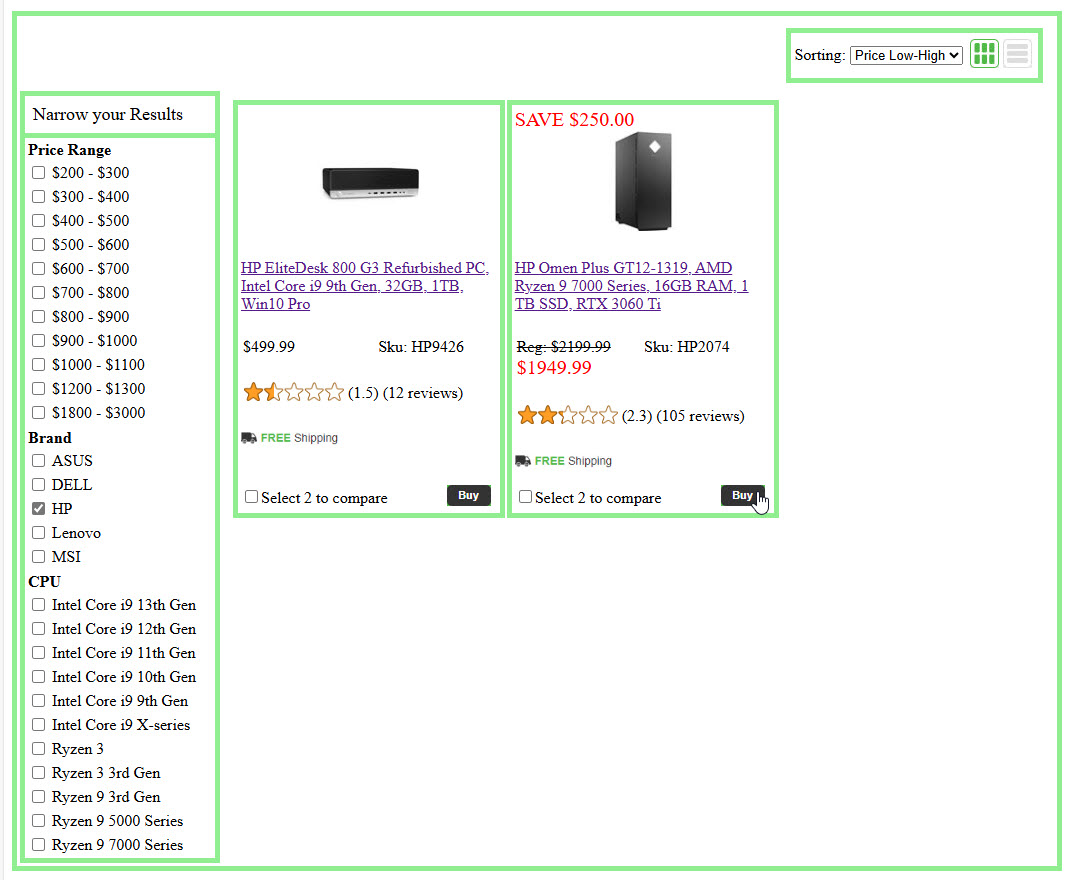This screenshot has height=880, width=1075.
Task: Select the DELL brand checkbox
Action: 39,485
